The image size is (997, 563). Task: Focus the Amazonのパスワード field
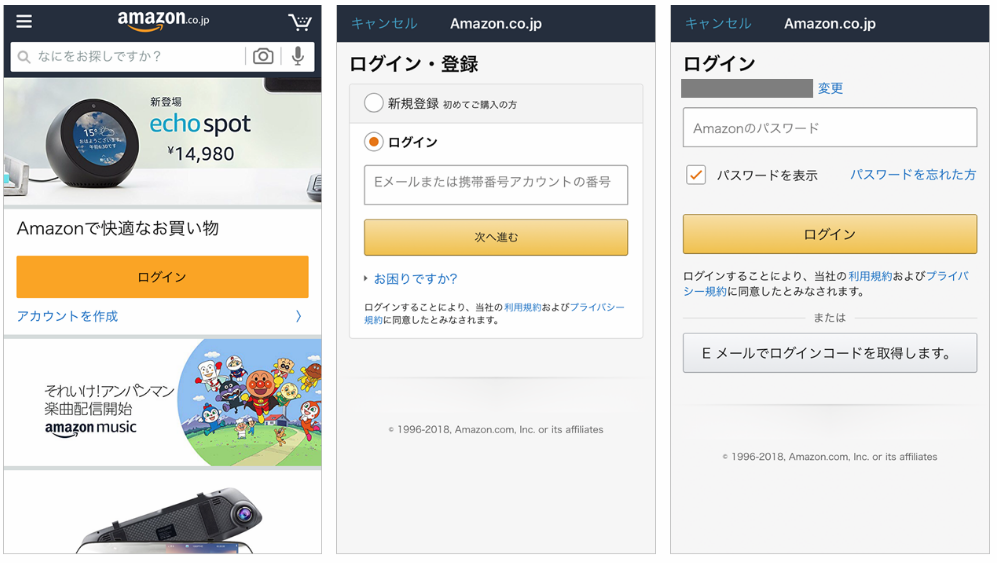(x=830, y=127)
